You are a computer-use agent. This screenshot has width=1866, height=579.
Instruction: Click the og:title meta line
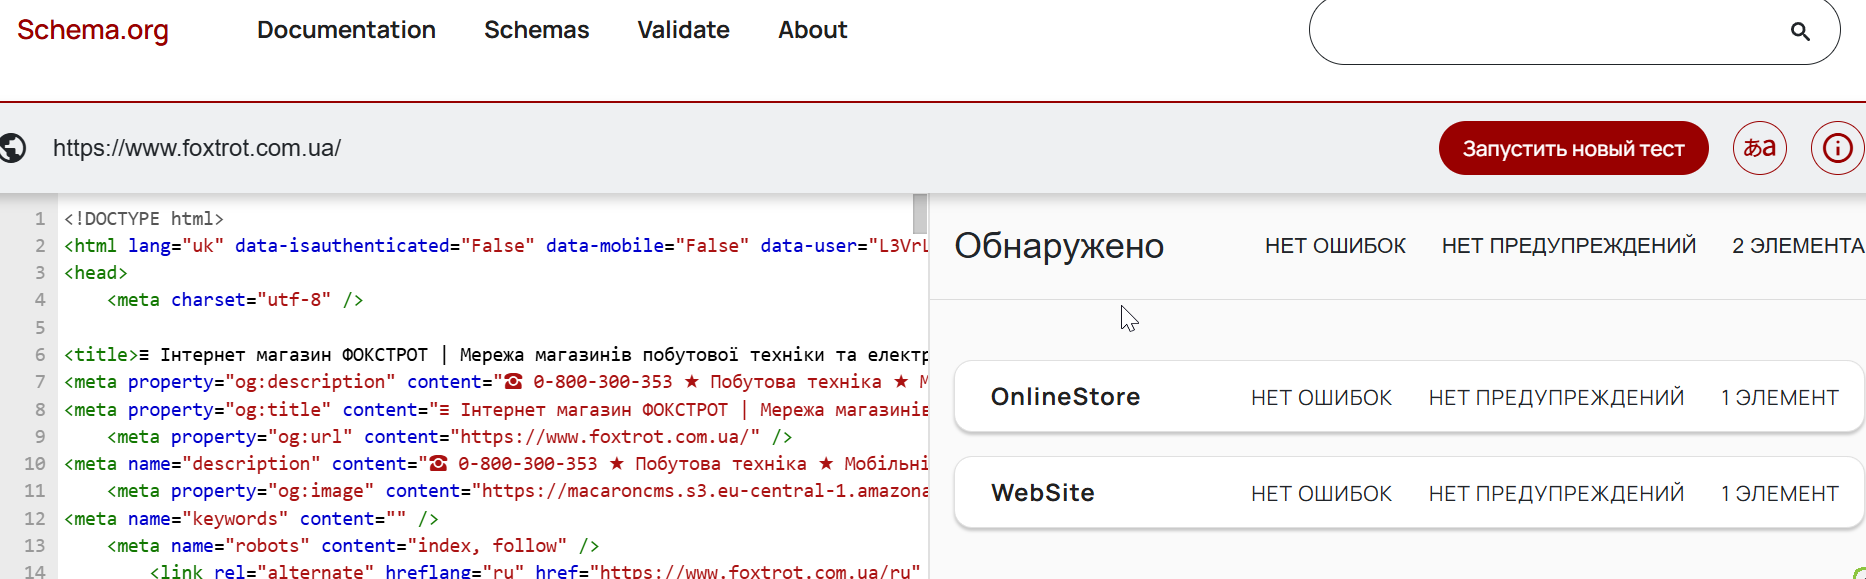click(x=495, y=410)
